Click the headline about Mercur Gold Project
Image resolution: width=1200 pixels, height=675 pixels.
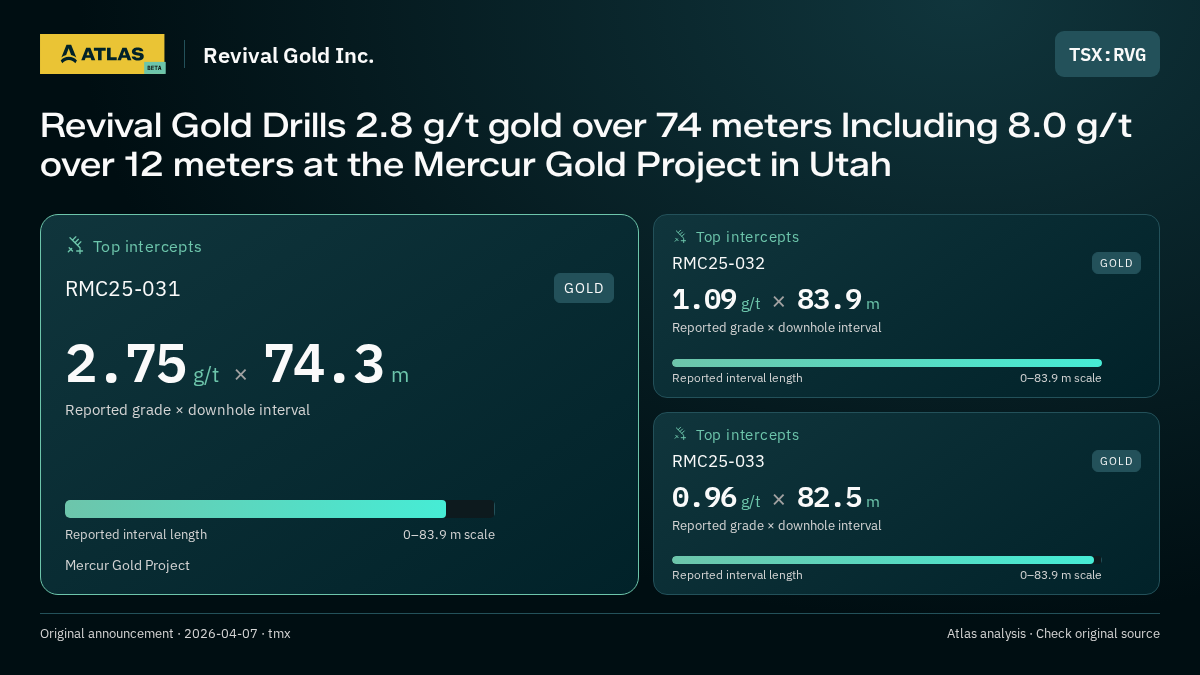coord(586,144)
